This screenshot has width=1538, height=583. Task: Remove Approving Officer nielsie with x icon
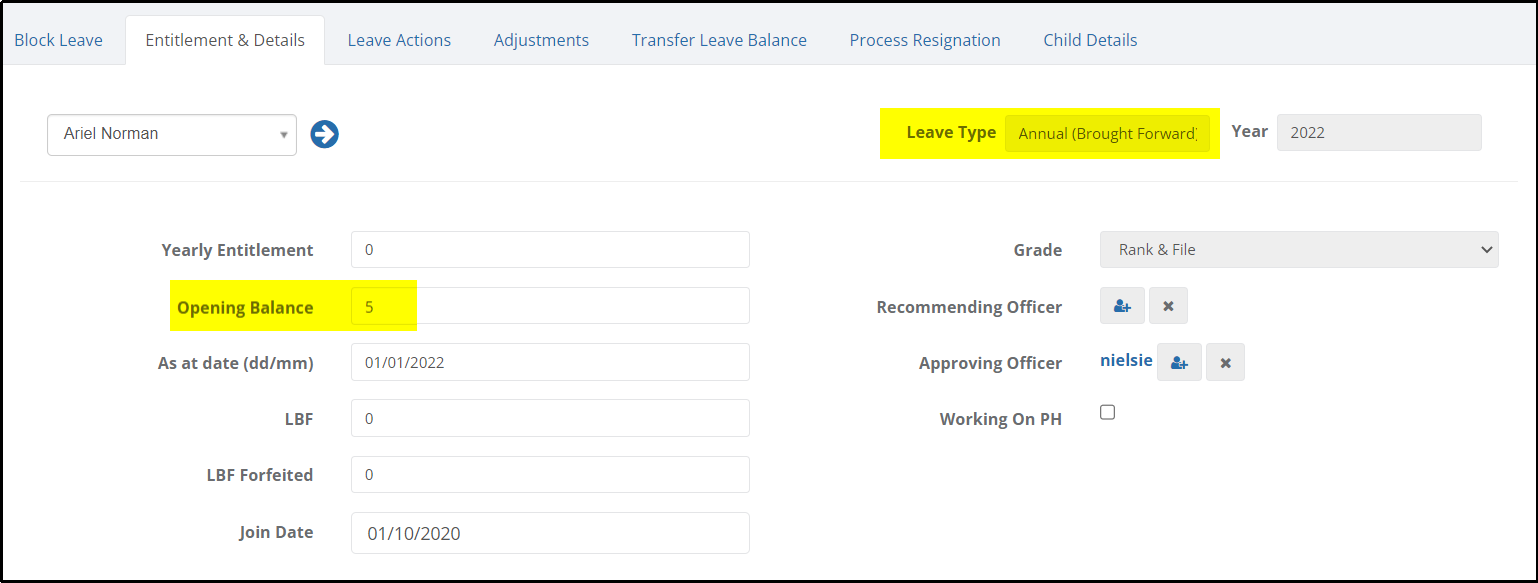1225,362
